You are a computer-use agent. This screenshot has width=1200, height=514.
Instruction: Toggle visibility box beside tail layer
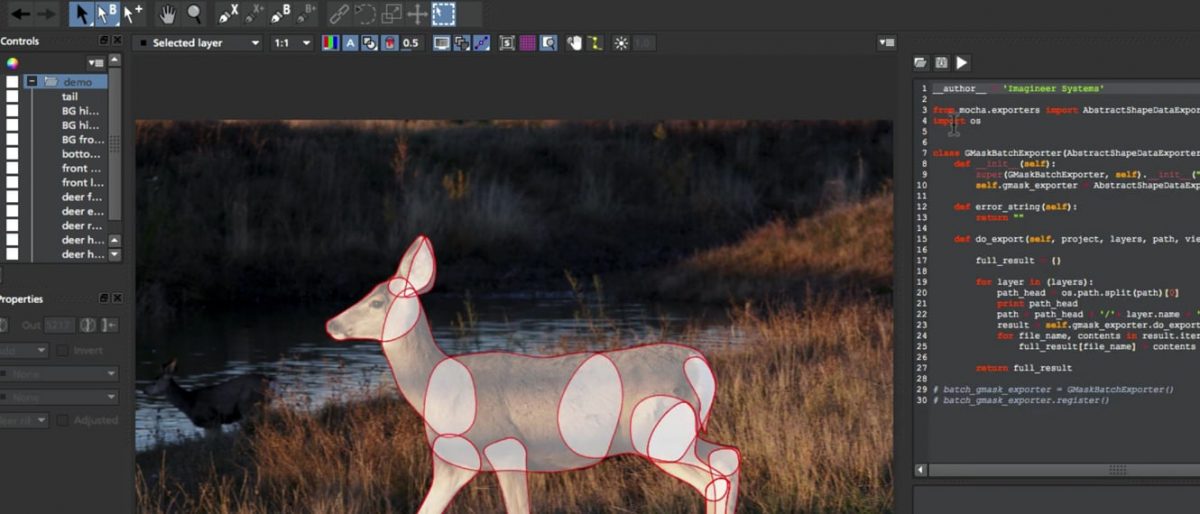[x=12, y=97]
